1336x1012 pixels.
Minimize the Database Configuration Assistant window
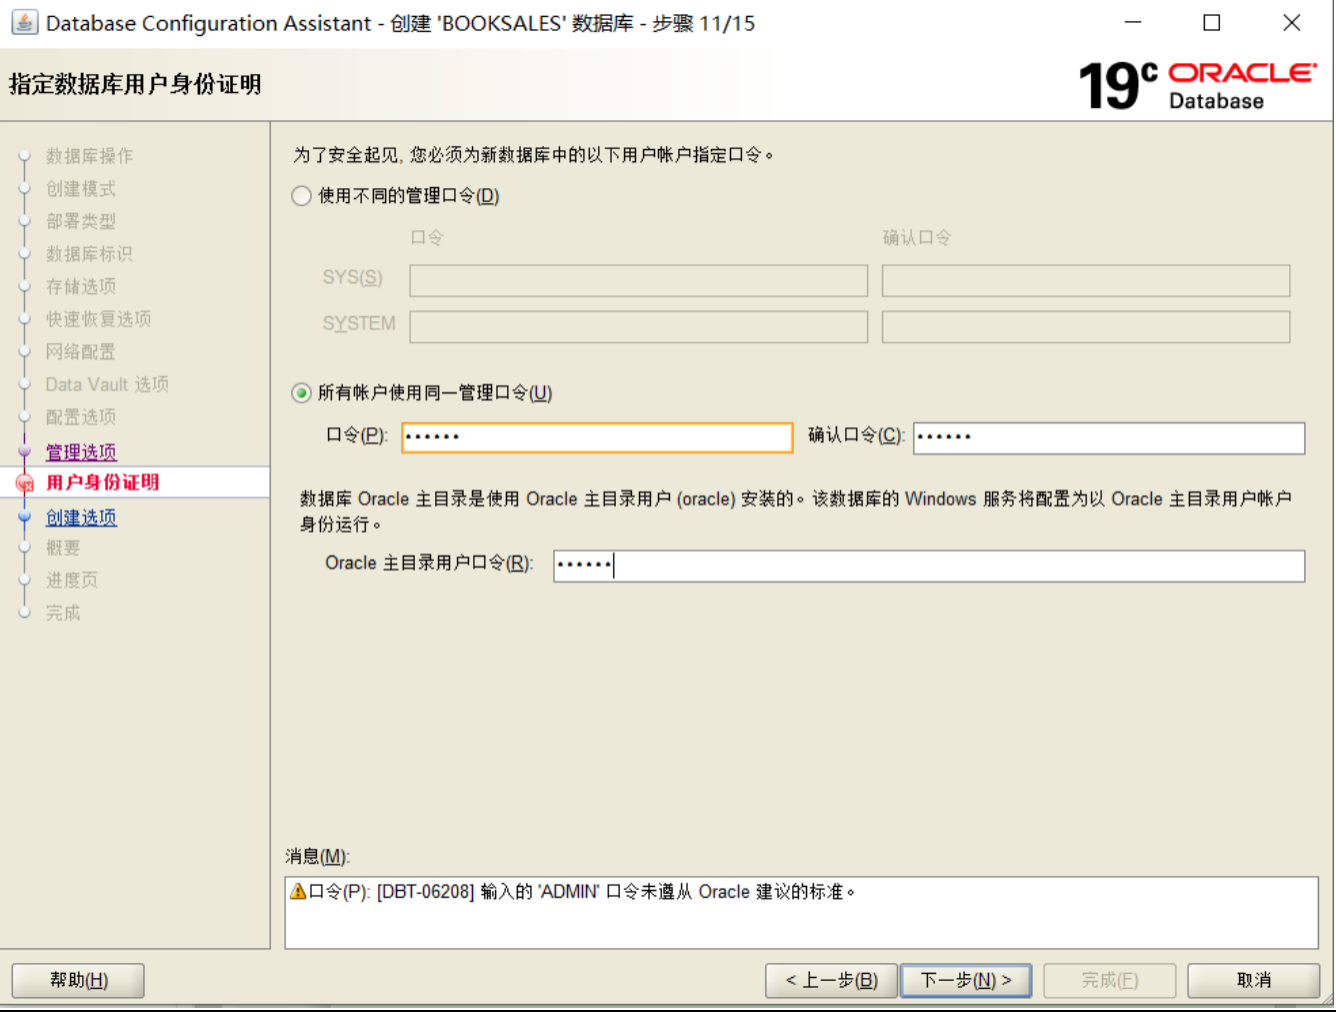(x=1133, y=22)
